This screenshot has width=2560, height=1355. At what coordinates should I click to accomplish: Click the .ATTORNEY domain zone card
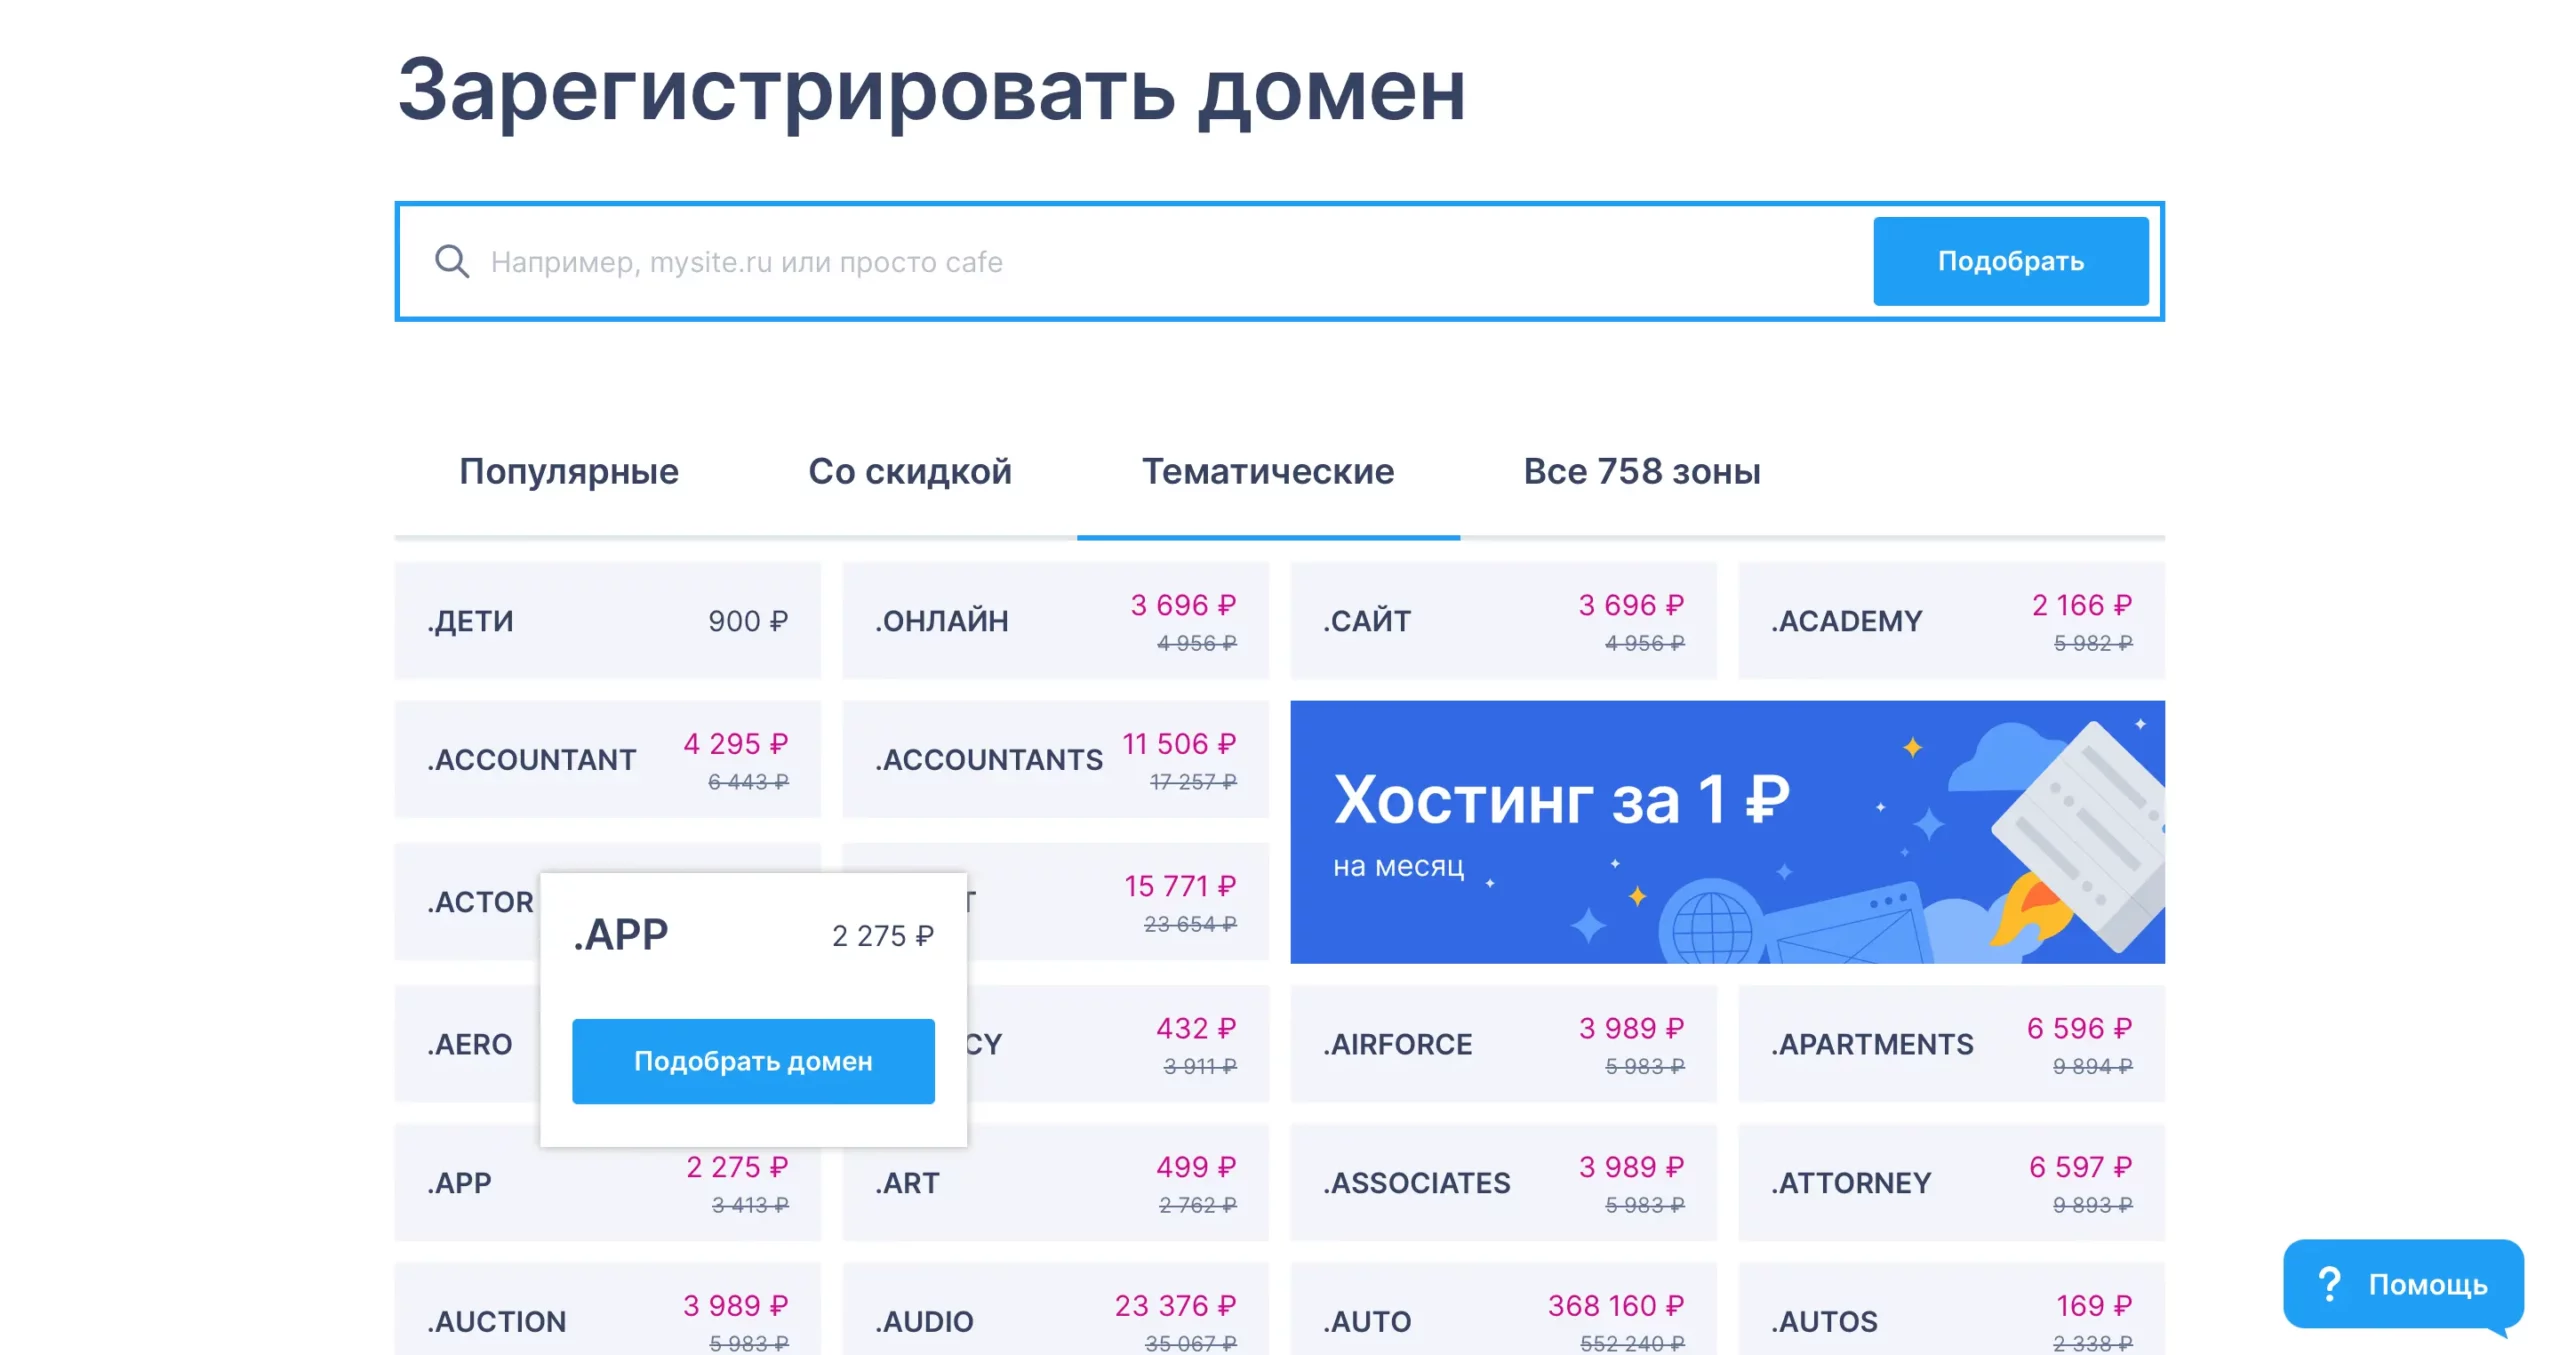pyautogui.click(x=1950, y=1183)
